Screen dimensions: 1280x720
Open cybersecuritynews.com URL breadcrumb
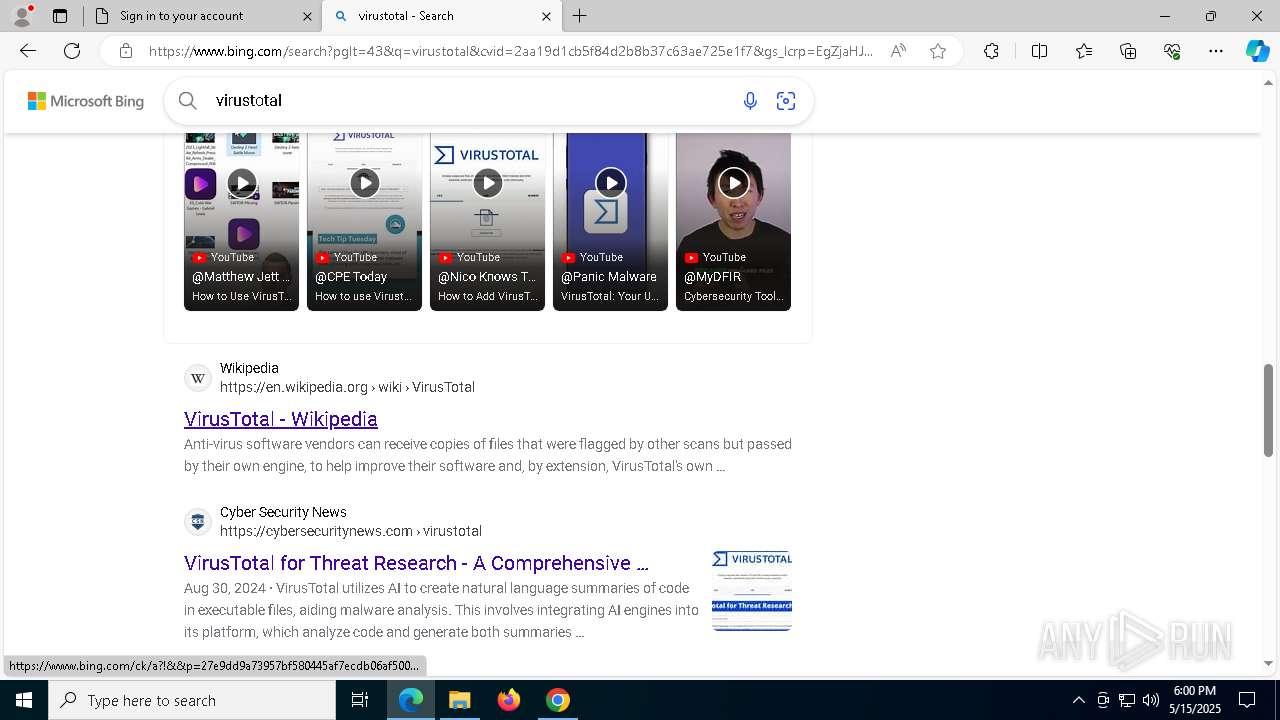pyautogui.click(x=351, y=531)
